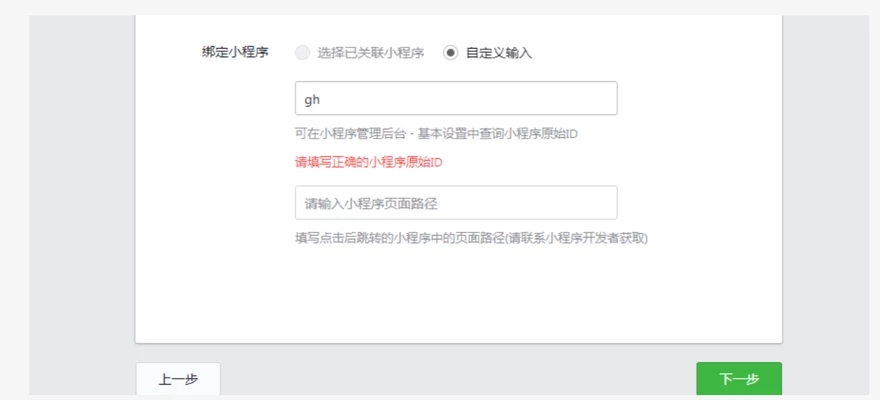Image resolution: width=880 pixels, height=400 pixels.
Task: Select the 自定义输入 radio button
Action: (x=451, y=53)
